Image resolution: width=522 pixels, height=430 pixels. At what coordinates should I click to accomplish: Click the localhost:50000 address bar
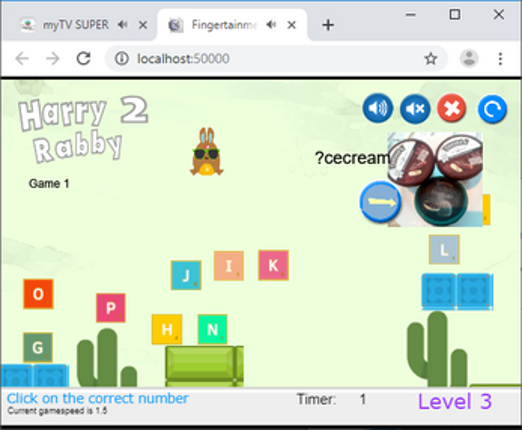pyautogui.click(x=276, y=59)
